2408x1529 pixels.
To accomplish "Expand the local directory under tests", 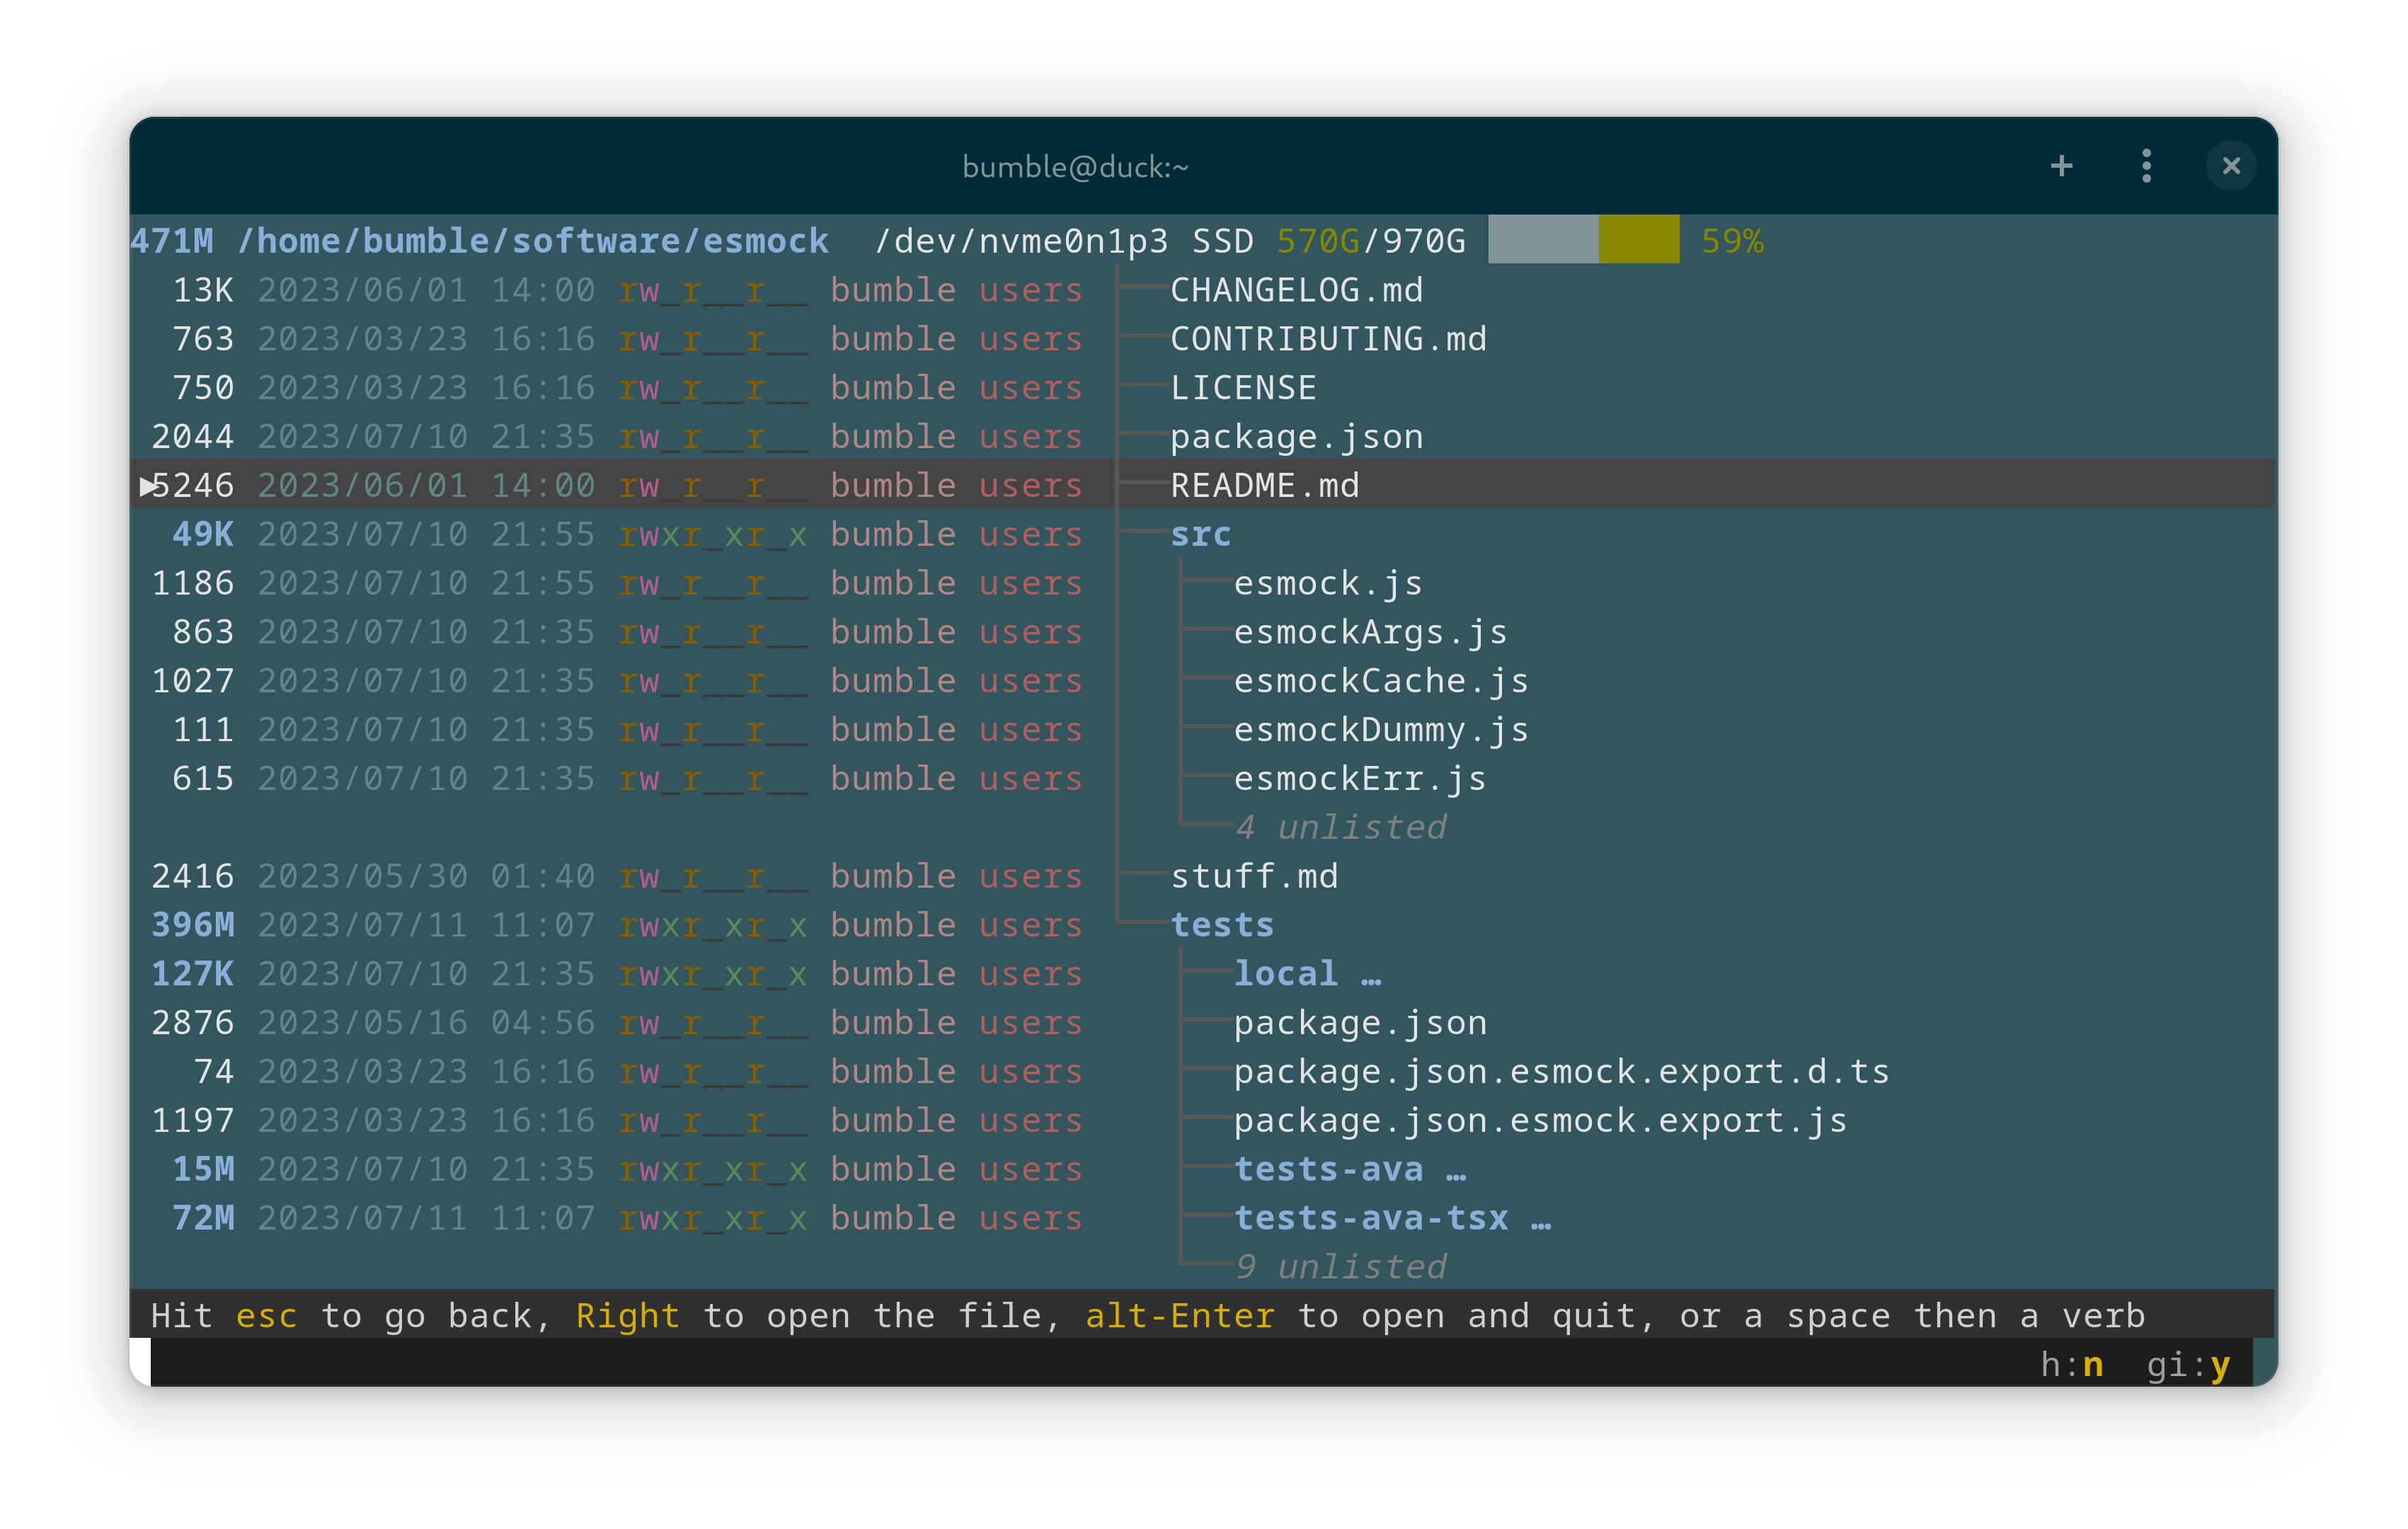I will coord(1285,972).
